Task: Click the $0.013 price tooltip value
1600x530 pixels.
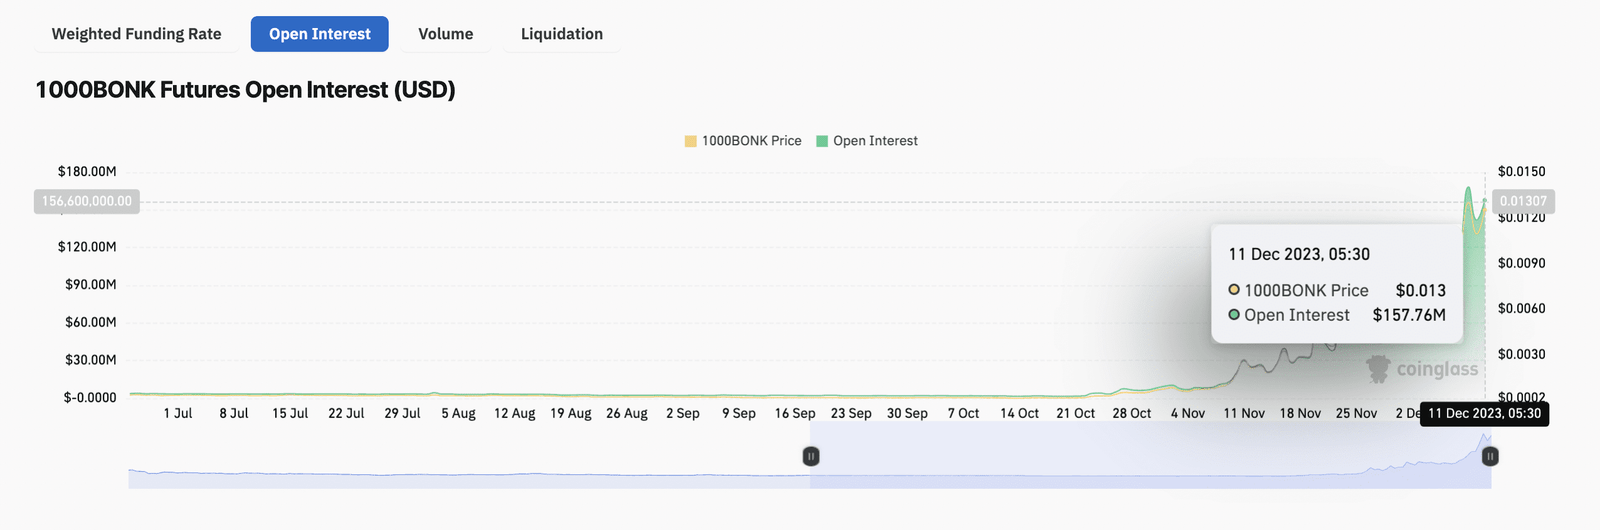Action: tap(1421, 291)
